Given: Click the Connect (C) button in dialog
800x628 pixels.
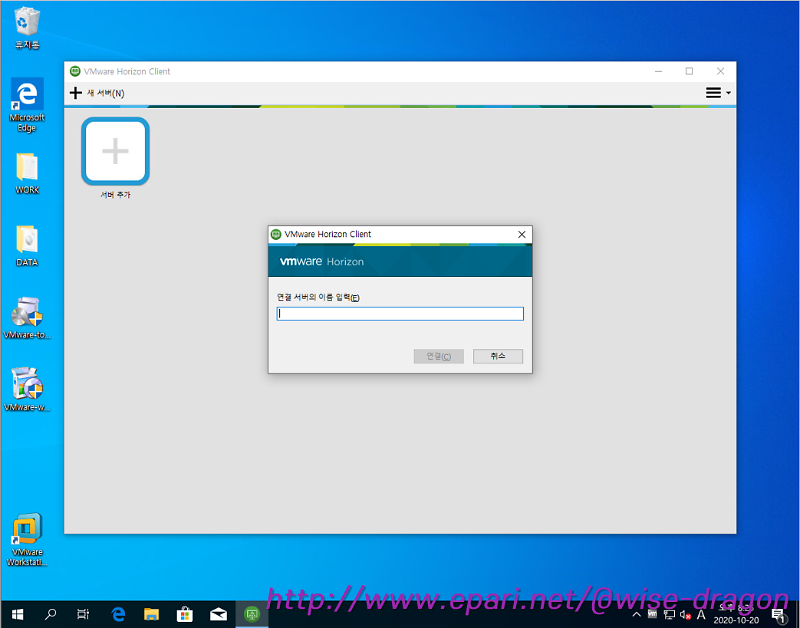Looking at the screenshot, I should point(438,356).
